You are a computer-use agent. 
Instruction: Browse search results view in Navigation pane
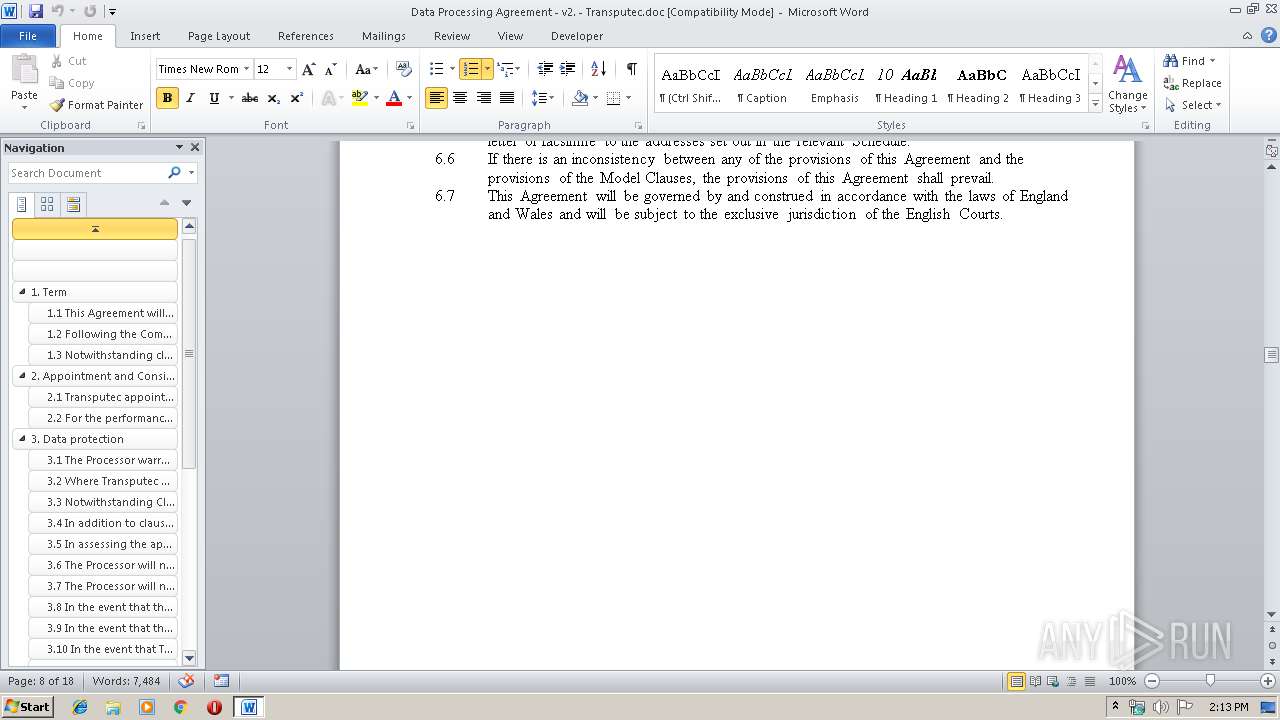pyautogui.click(x=73, y=204)
